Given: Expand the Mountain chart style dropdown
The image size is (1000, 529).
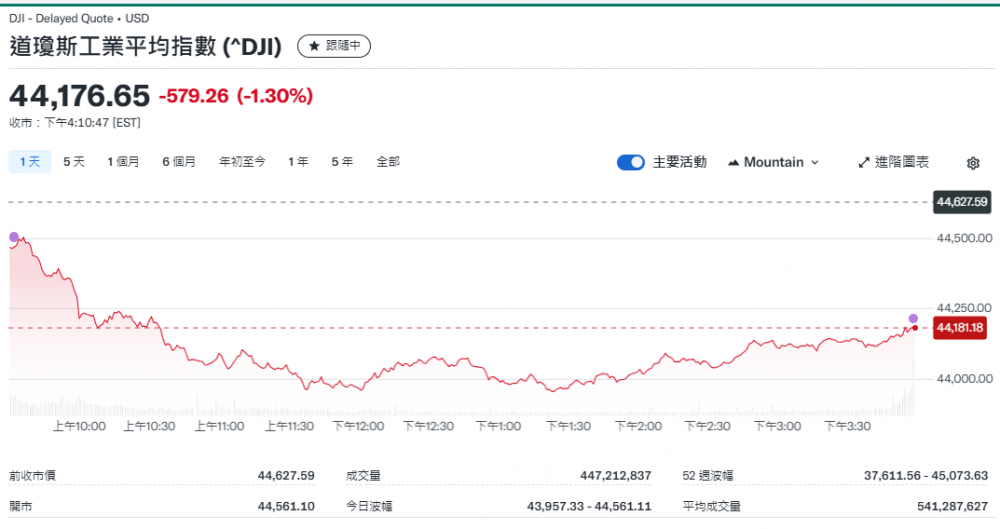Looking at the screenshot, I should point(774,162).
